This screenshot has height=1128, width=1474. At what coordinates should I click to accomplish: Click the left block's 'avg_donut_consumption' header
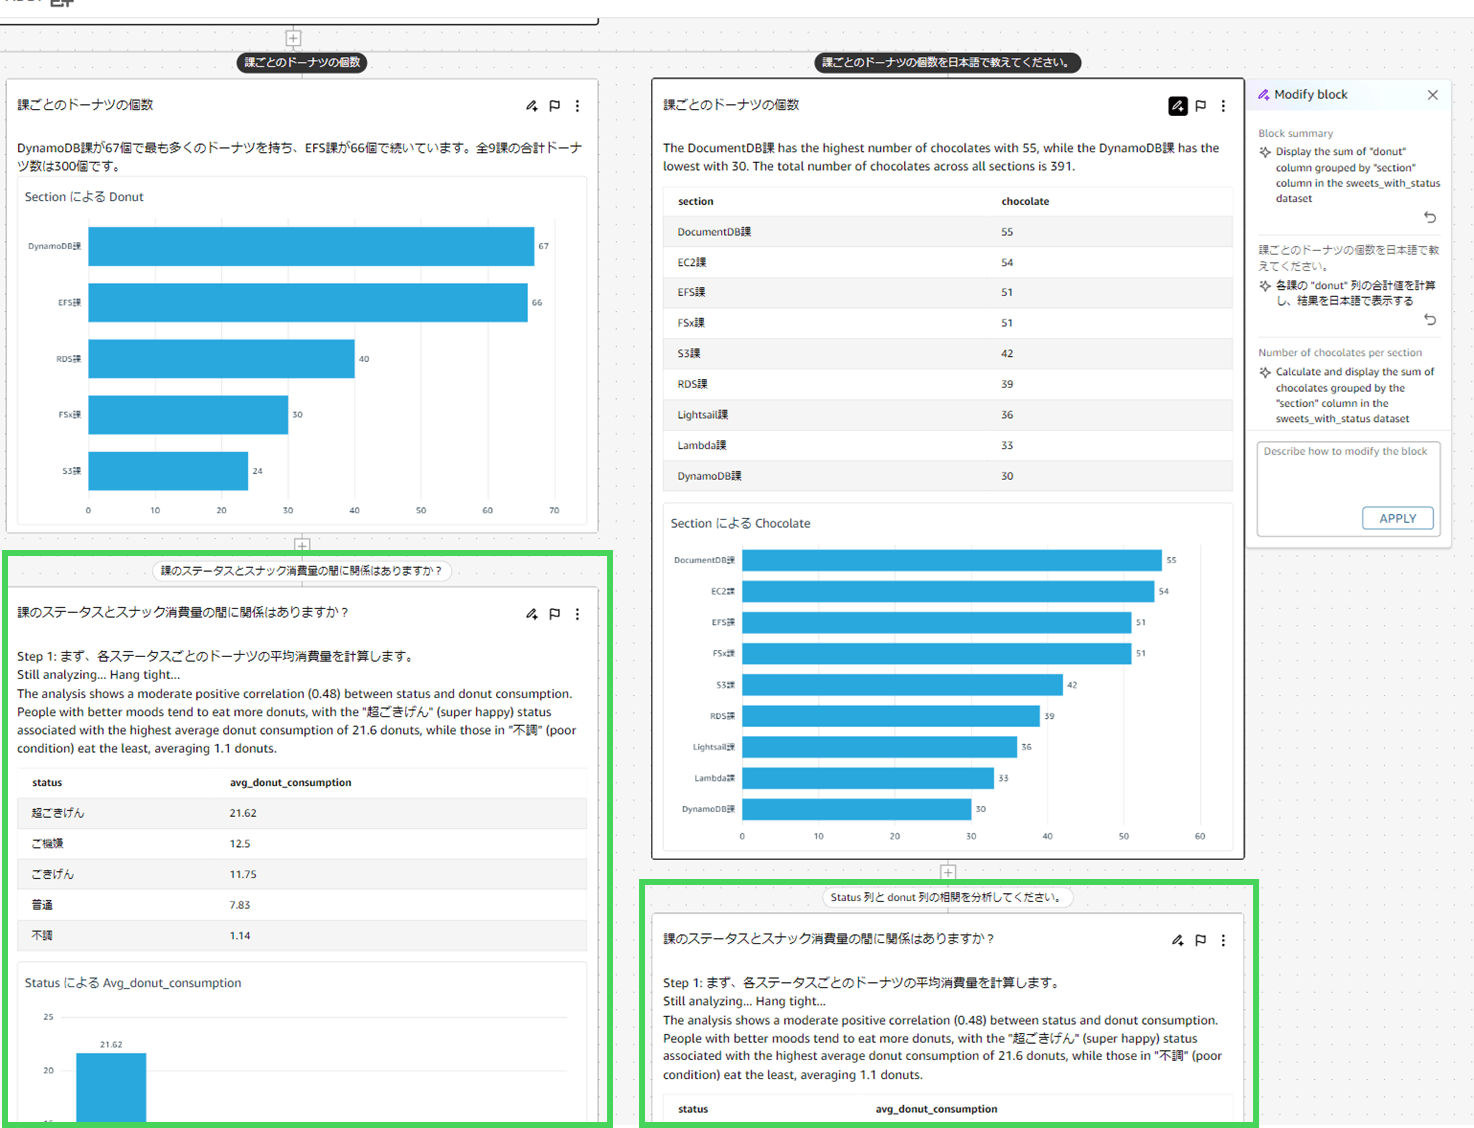(x=290, y=783)
